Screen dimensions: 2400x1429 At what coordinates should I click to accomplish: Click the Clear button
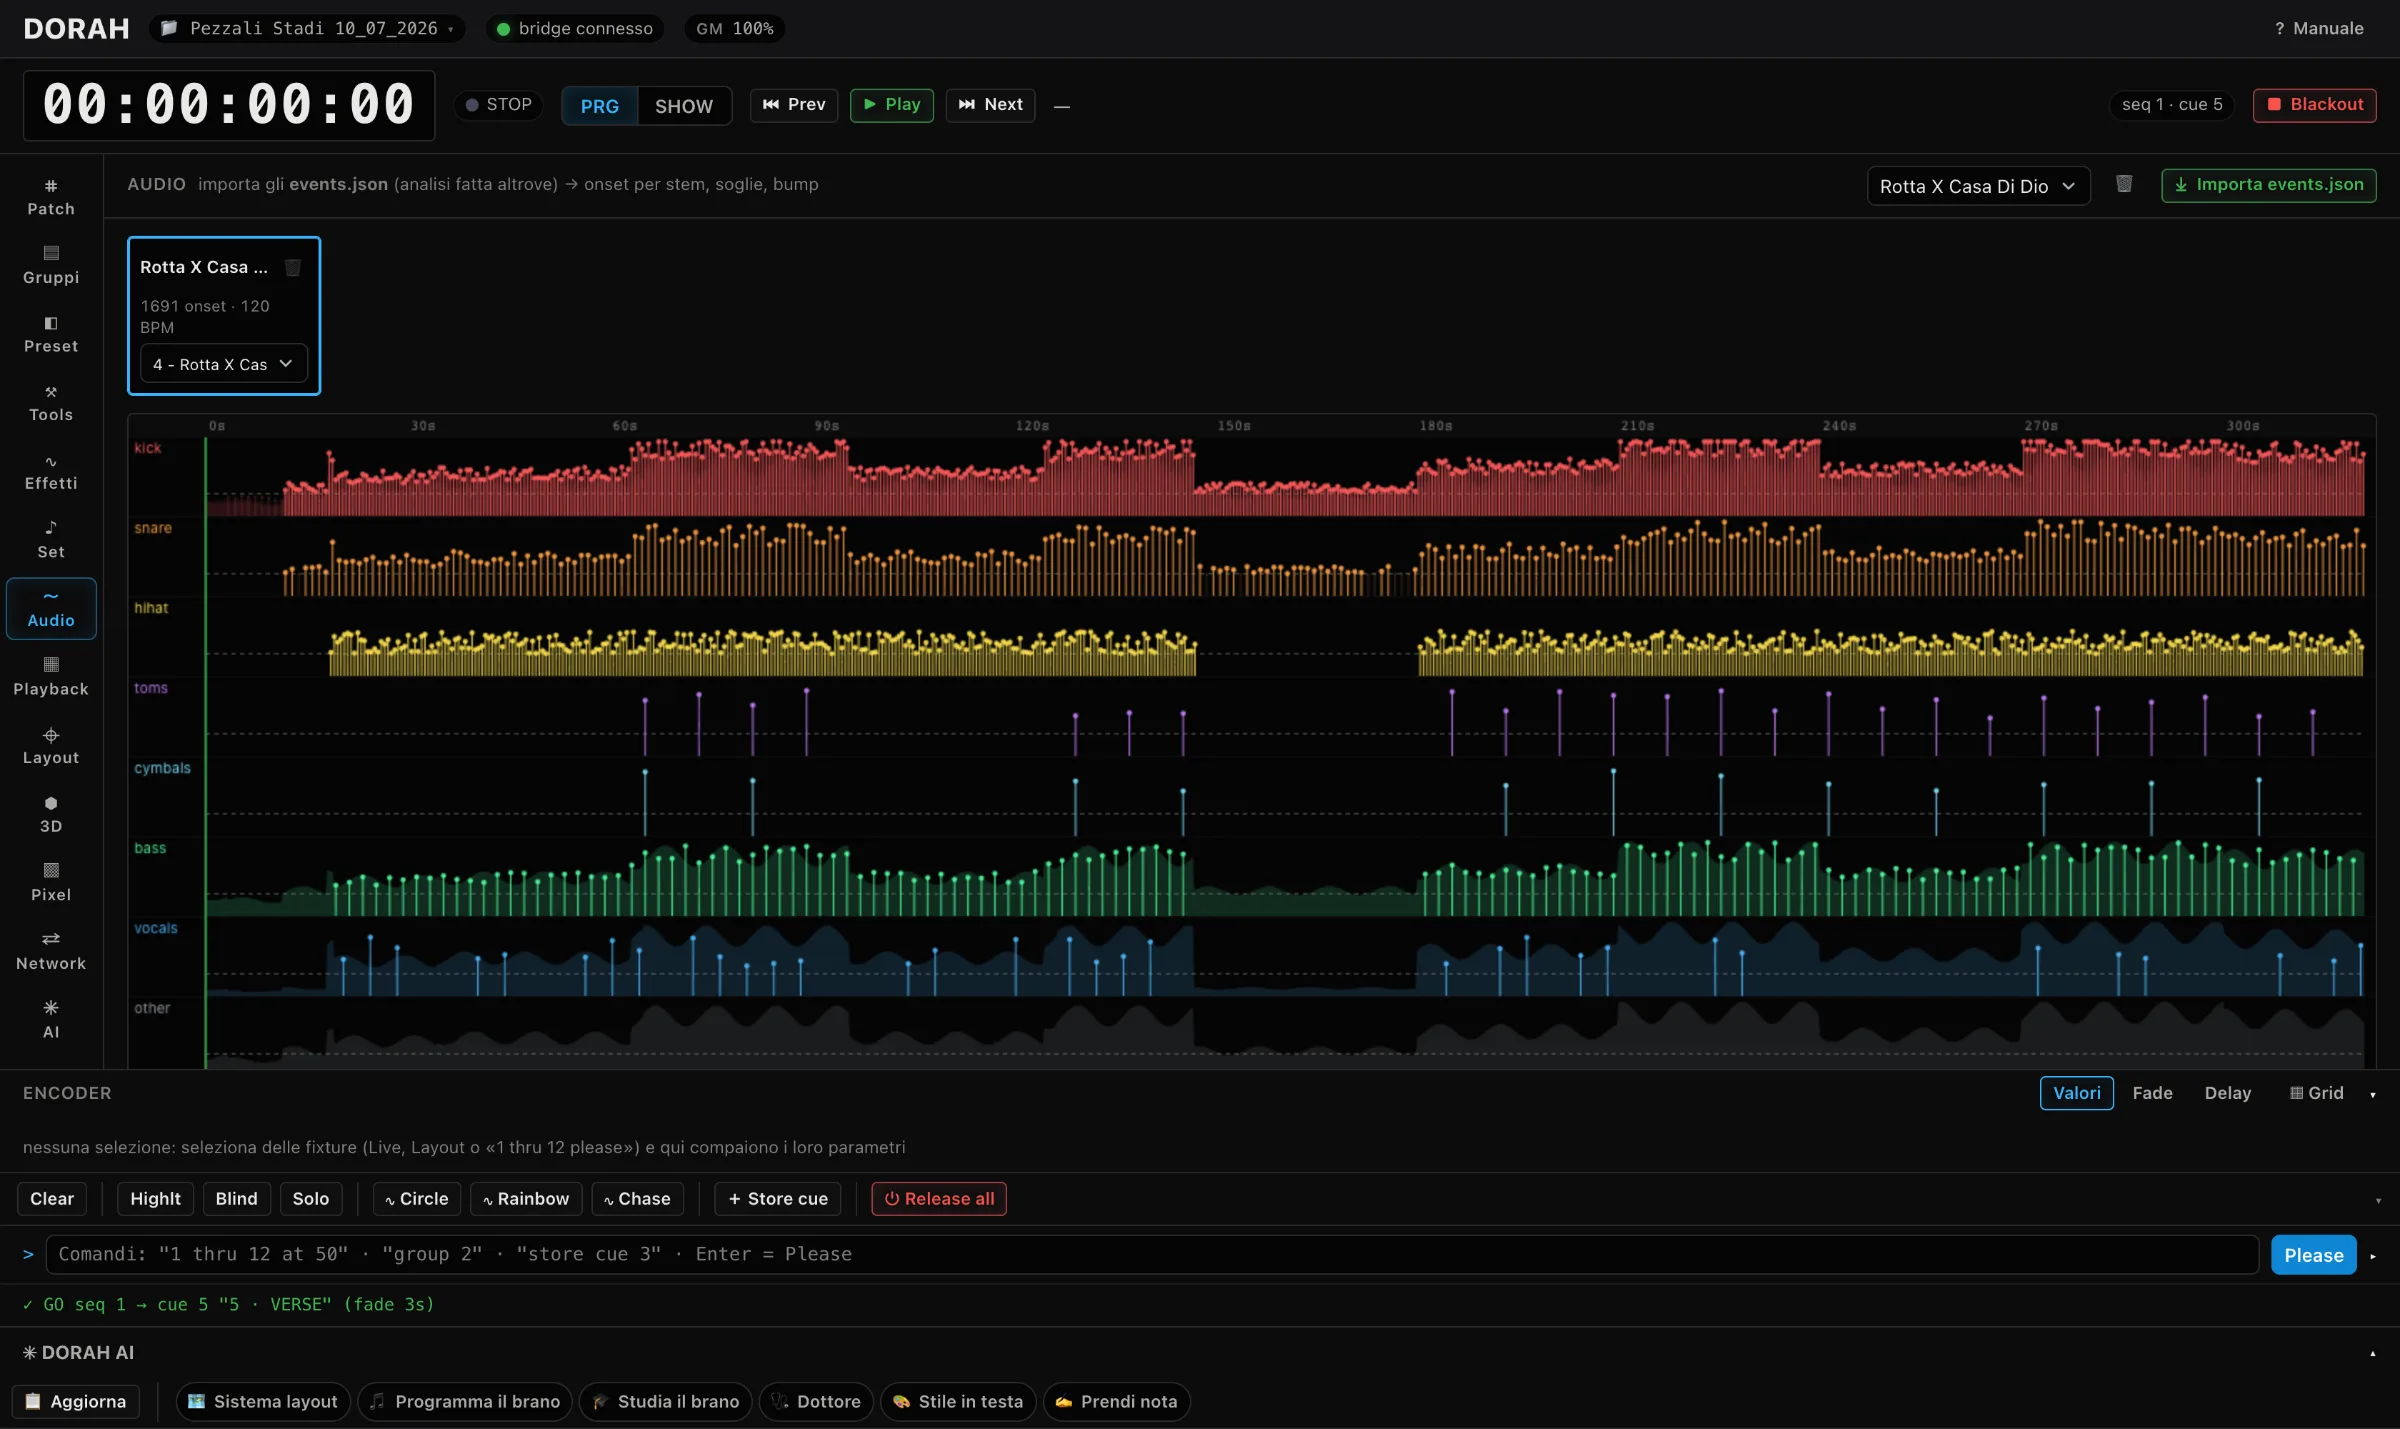(x=52, y=1199)
